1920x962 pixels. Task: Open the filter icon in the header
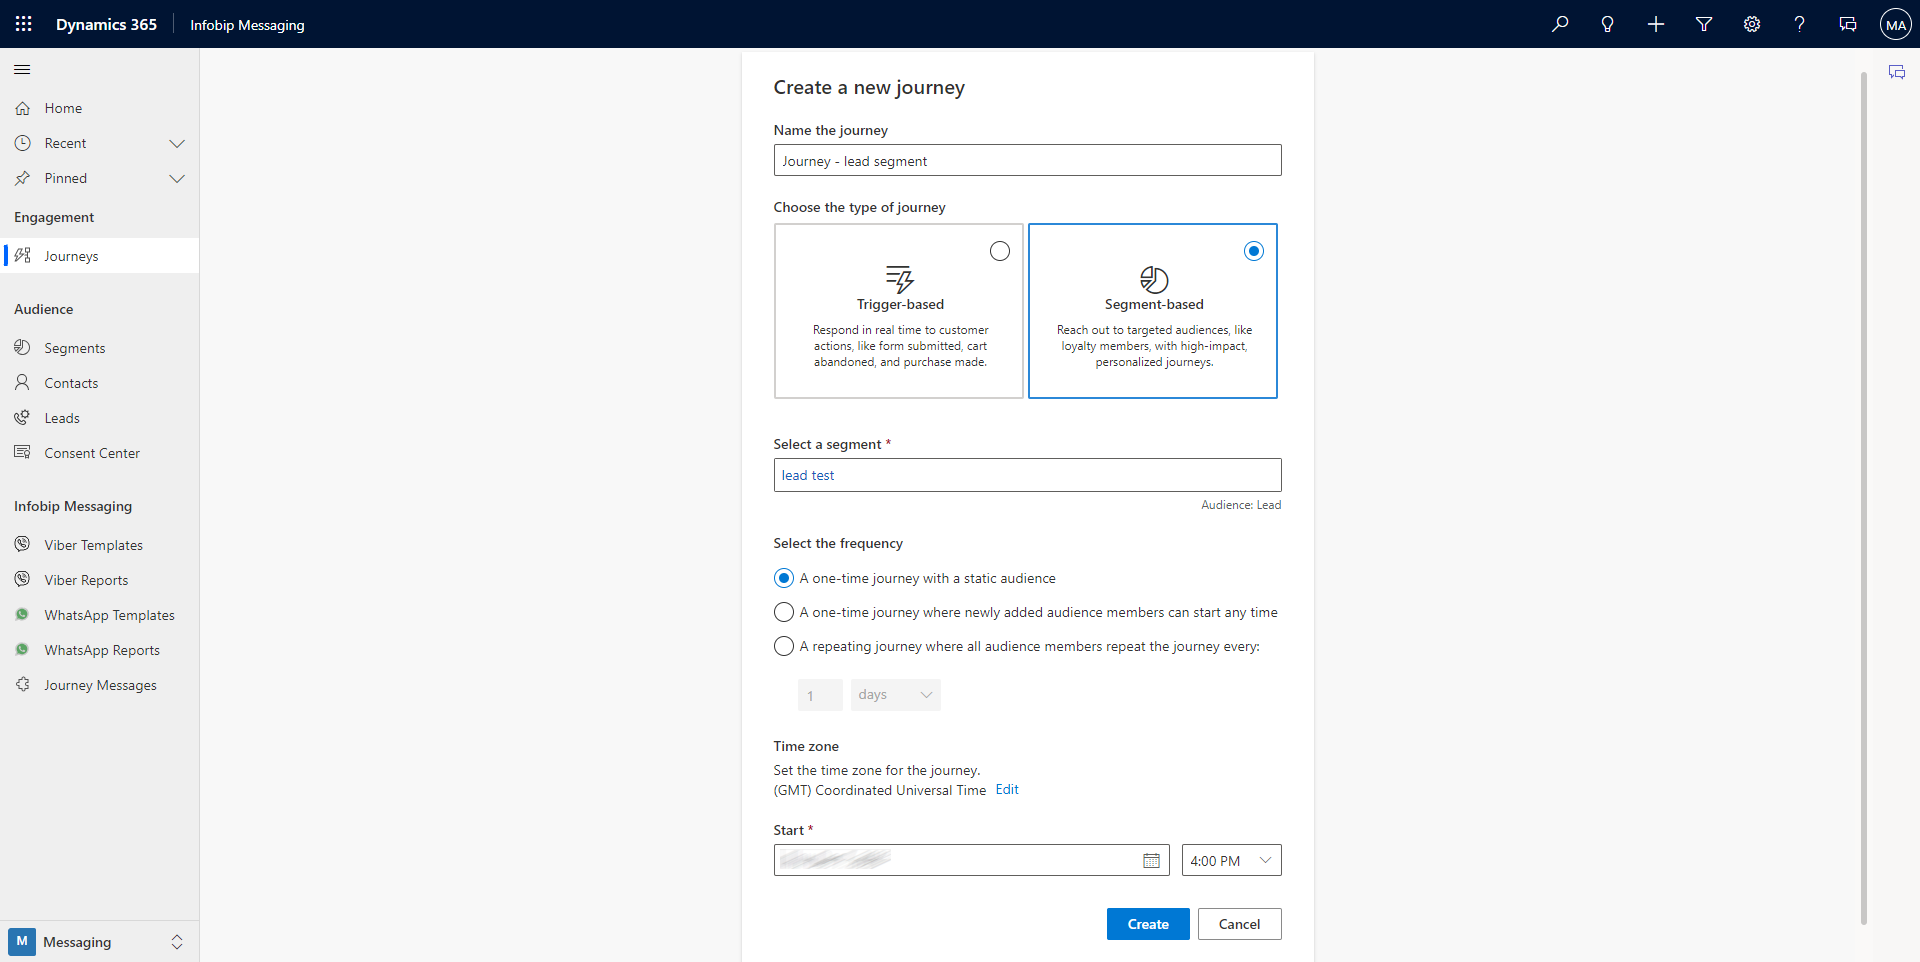point(1703,24)
